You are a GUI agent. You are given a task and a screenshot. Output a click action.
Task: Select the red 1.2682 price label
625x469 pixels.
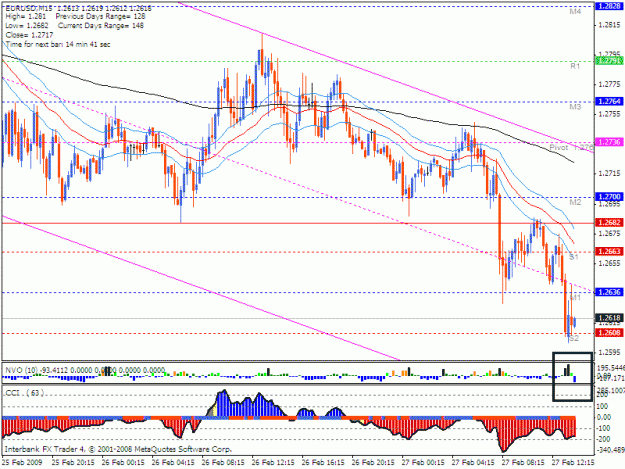pos(609,222)
